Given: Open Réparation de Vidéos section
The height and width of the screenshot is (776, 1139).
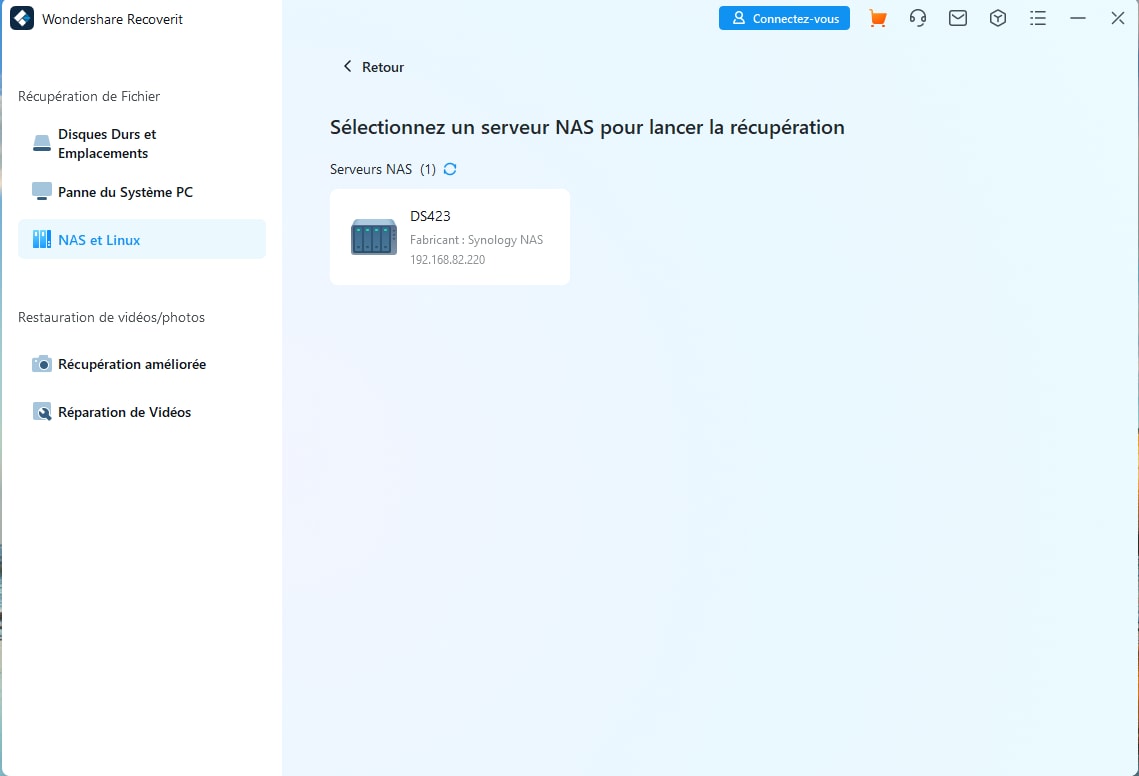Looking at the screenshot, I should click(x=142, y=412).
